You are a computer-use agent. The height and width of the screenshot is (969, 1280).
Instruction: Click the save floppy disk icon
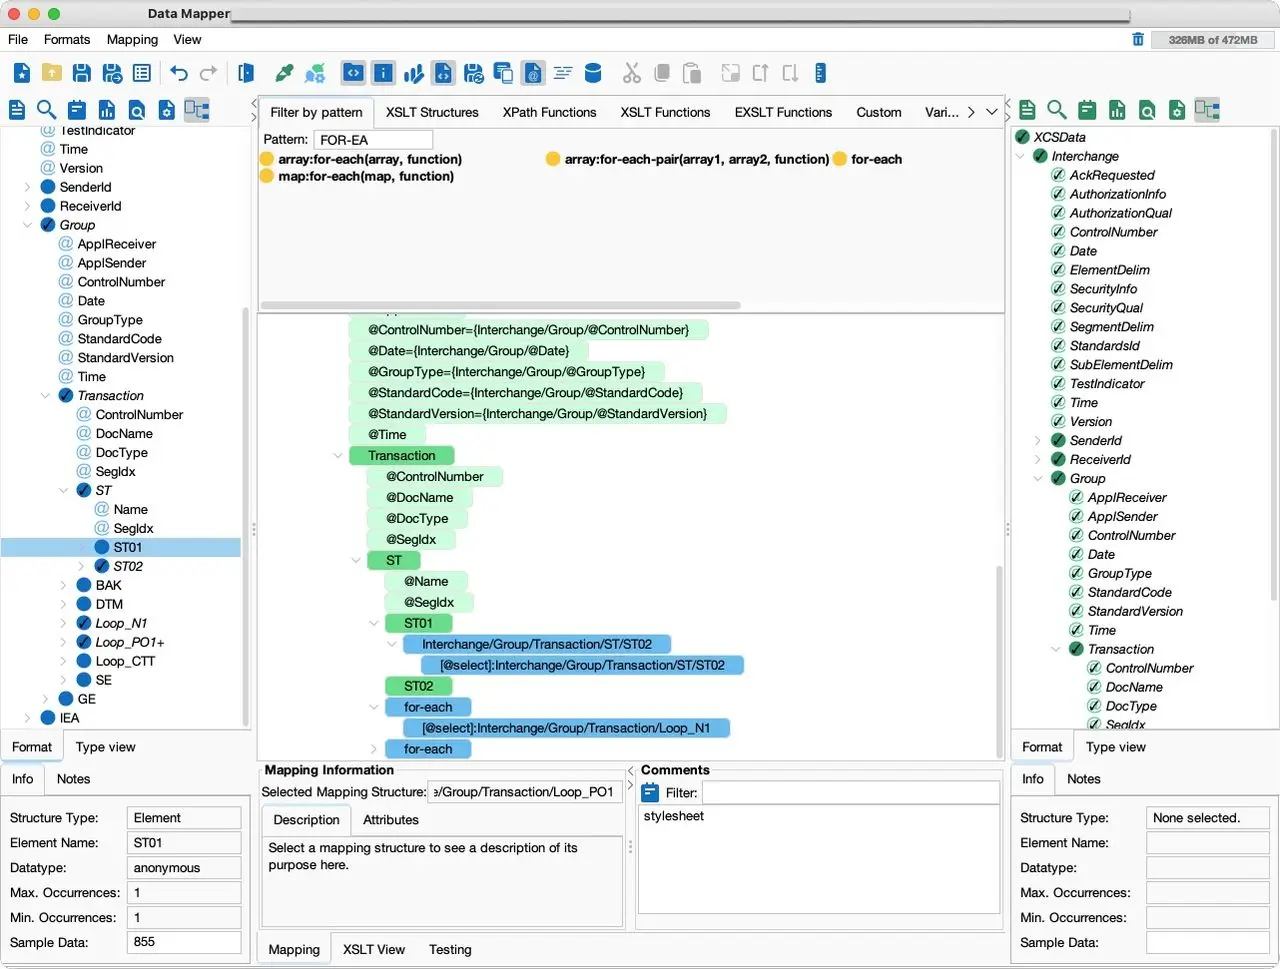tap(82, 73)
